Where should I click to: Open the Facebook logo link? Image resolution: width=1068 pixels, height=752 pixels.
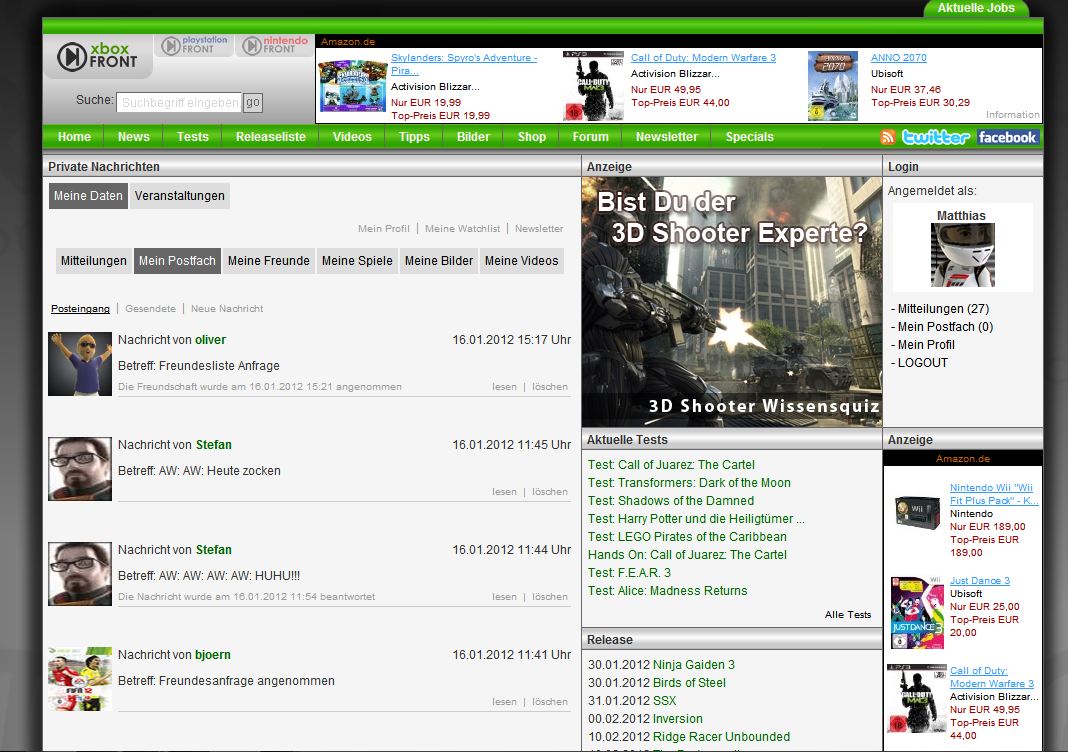point(1007,137)
